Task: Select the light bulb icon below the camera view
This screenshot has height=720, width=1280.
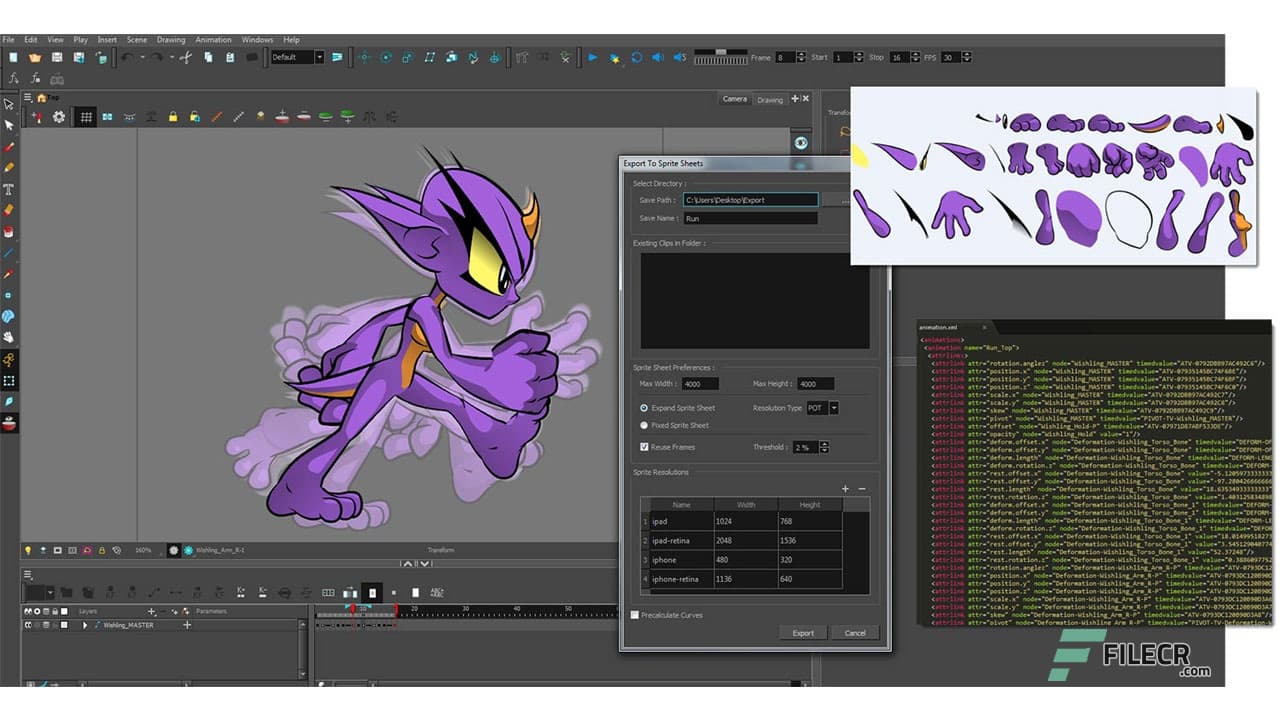Action: pos(29,549)
